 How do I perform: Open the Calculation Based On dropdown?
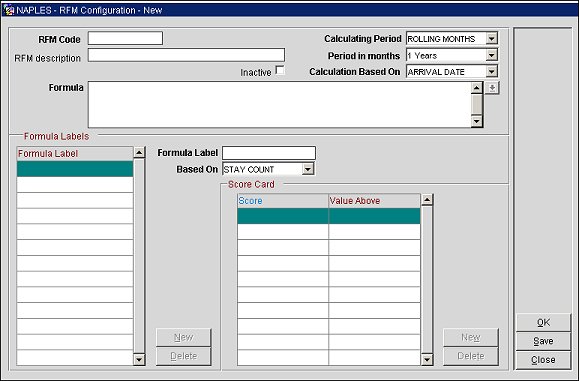click(492, 72)
